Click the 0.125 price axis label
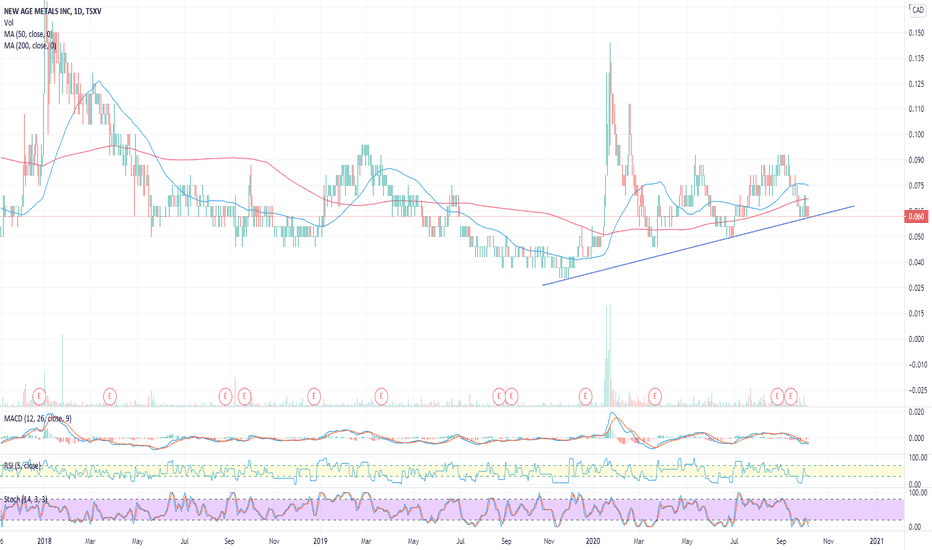The width and height of the screenshot is (932, 550). [916, 84]
